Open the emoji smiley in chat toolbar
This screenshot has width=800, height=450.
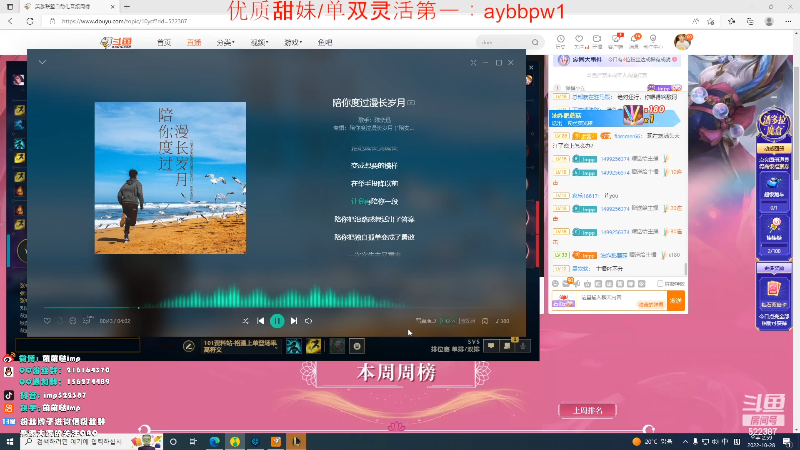click(555, 284)
